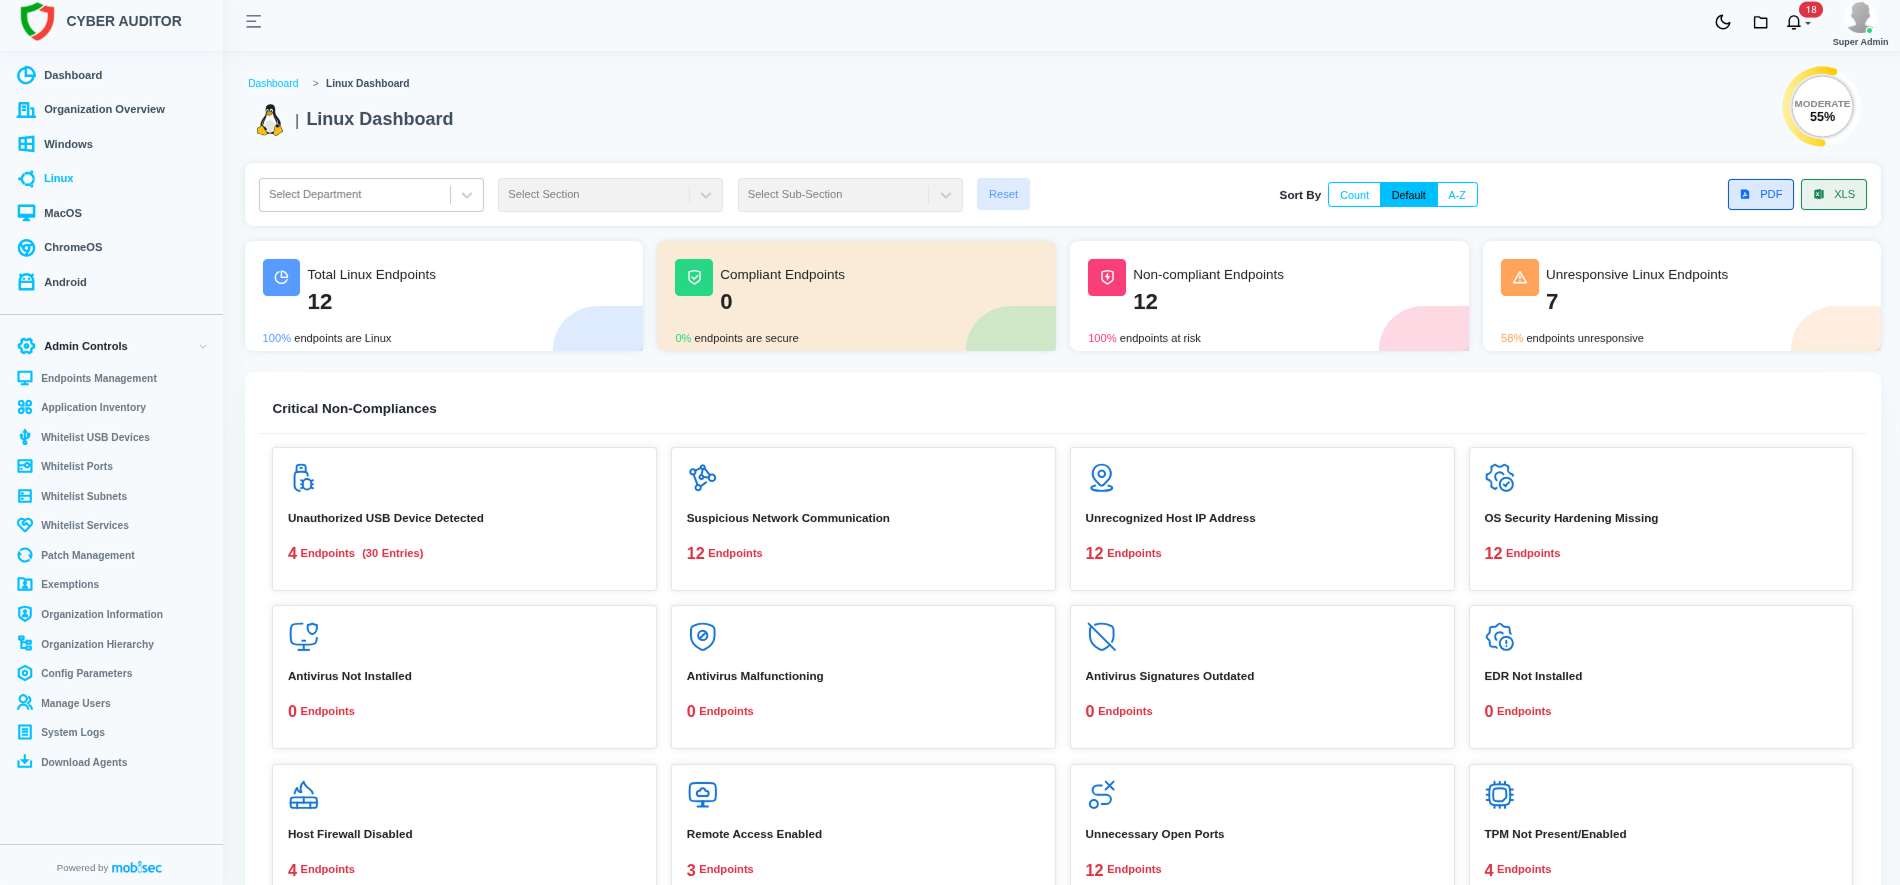Toggle dark mode moon icon
Screen dimensions: 1900x885
pyautogui.click(x=1722, y=22)
